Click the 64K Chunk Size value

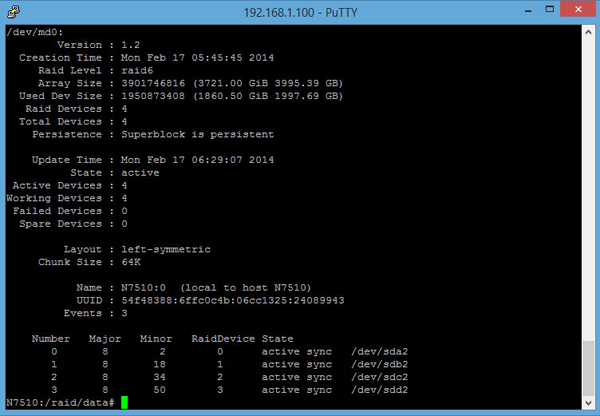pyautogui.click(x=131, y=262)
